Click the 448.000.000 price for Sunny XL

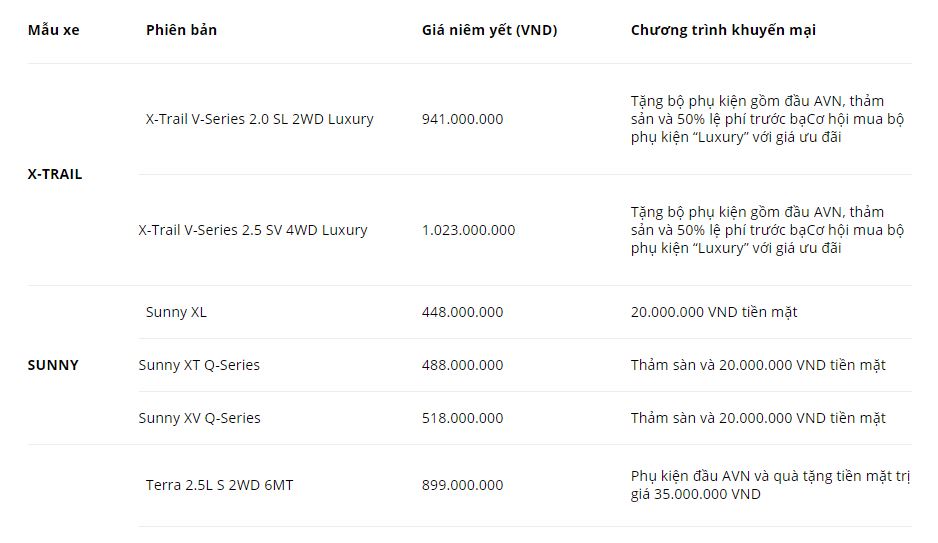(462, 312)
